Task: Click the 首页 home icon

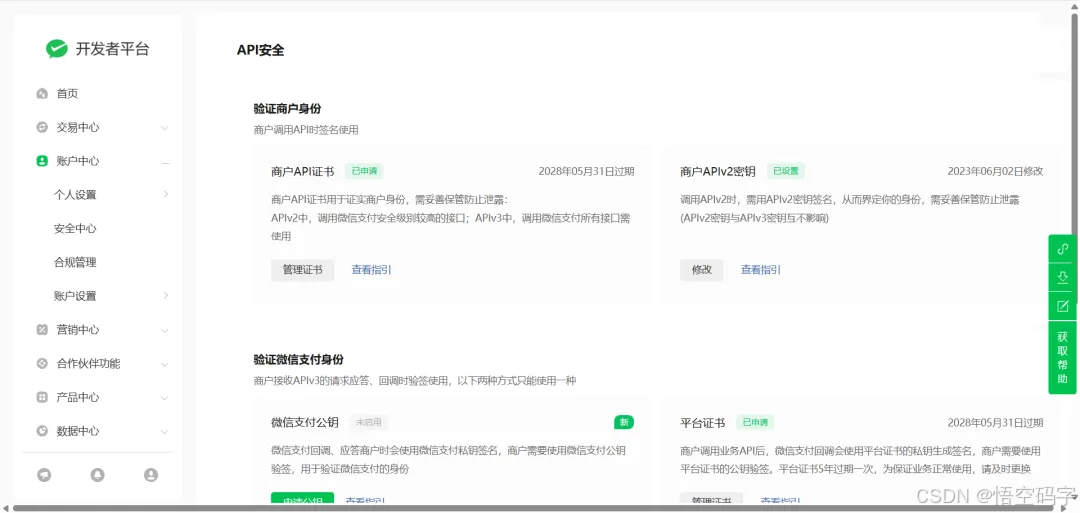Action: click(x=42, y=94)
